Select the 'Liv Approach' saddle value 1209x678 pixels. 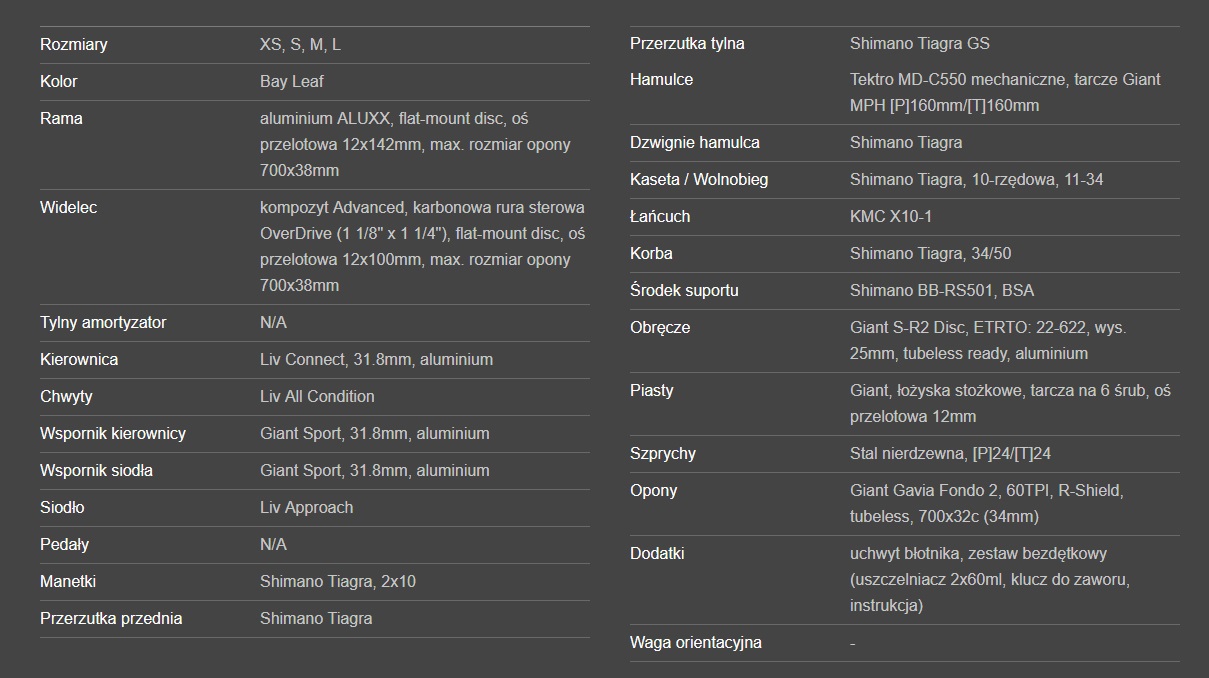(x=306, y=507)
